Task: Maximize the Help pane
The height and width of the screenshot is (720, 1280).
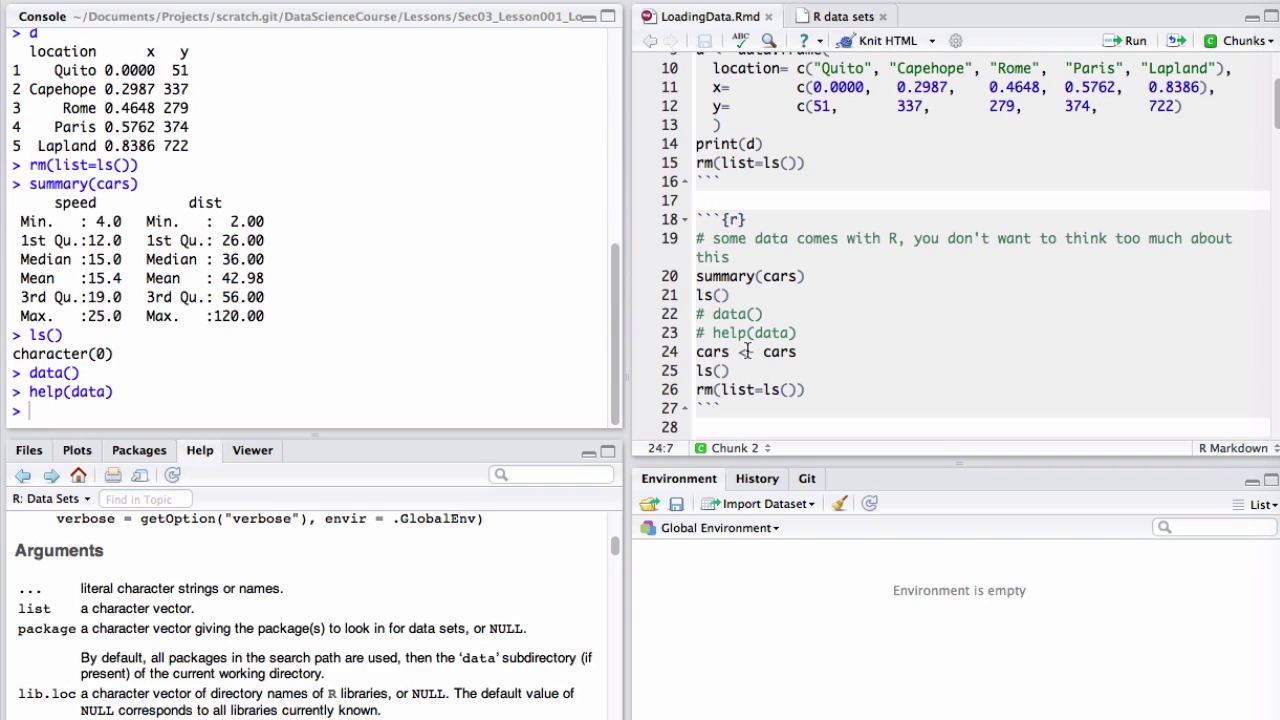Action: pos(608,451)
